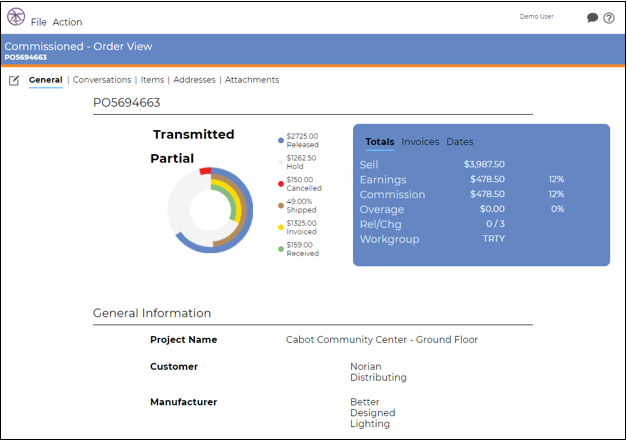Viewport: 627px width, 441px height.
Task: Switch to the Attachments tab
Action: (252, 80)
